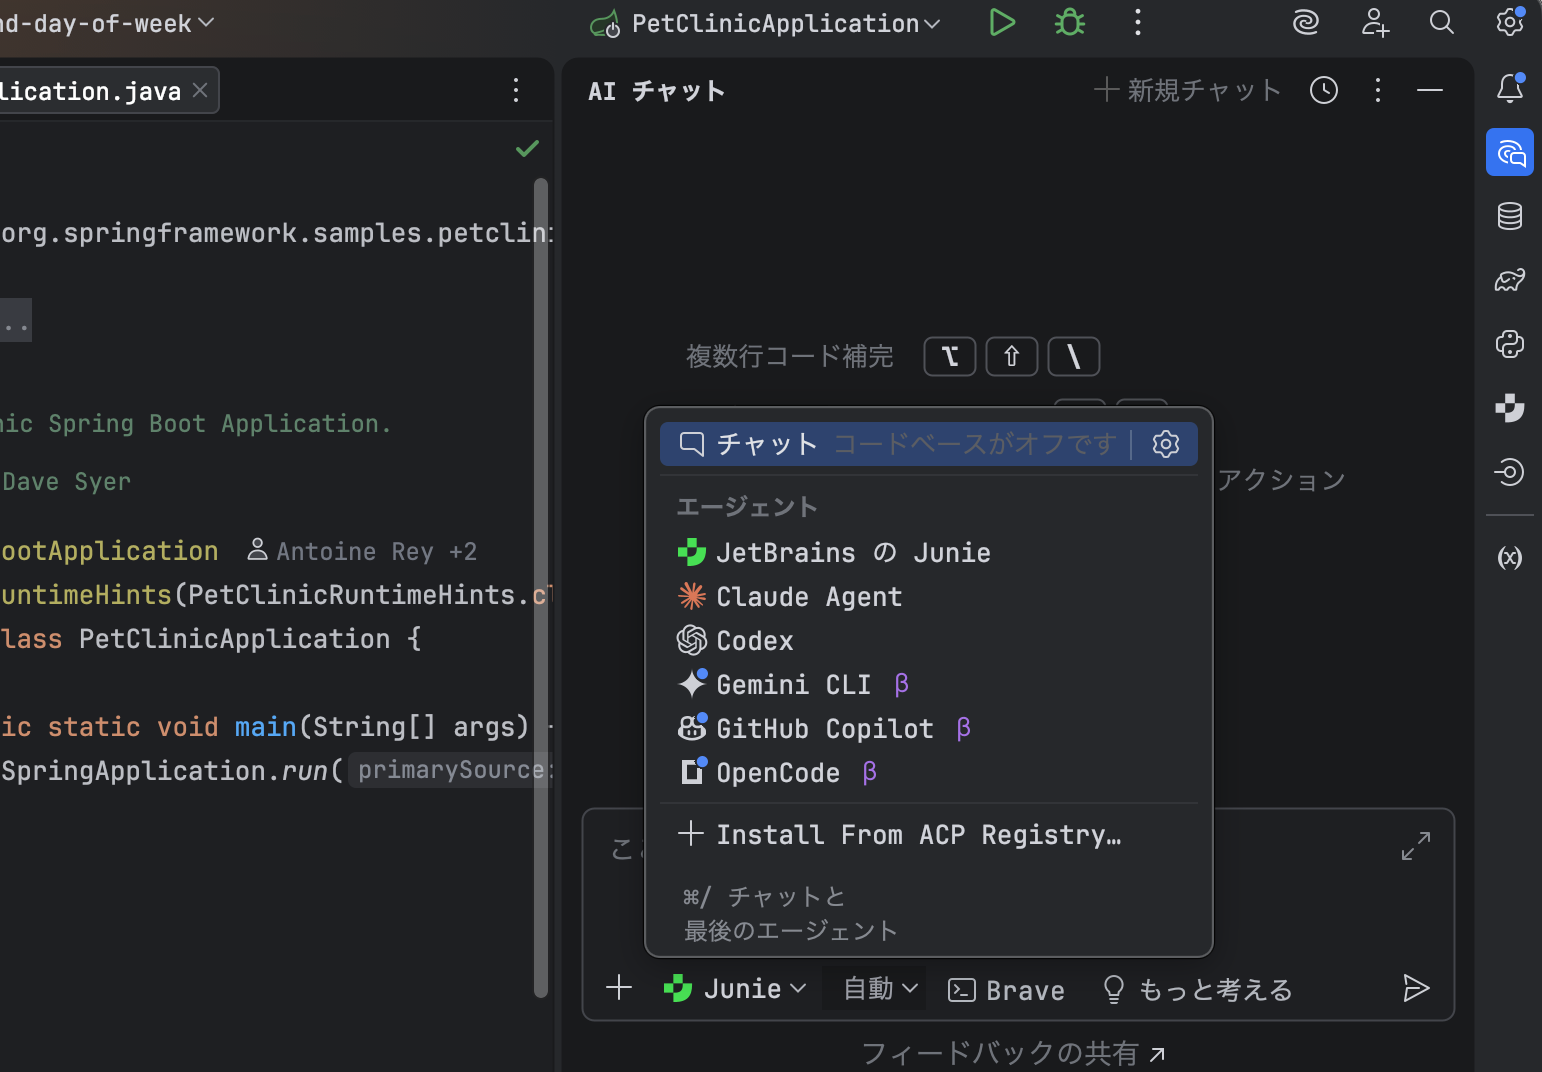The width and height of the screenshot is (1542, 1072).
Task: Click the chat codebase settings gear
Action: tap(1166, 444)
